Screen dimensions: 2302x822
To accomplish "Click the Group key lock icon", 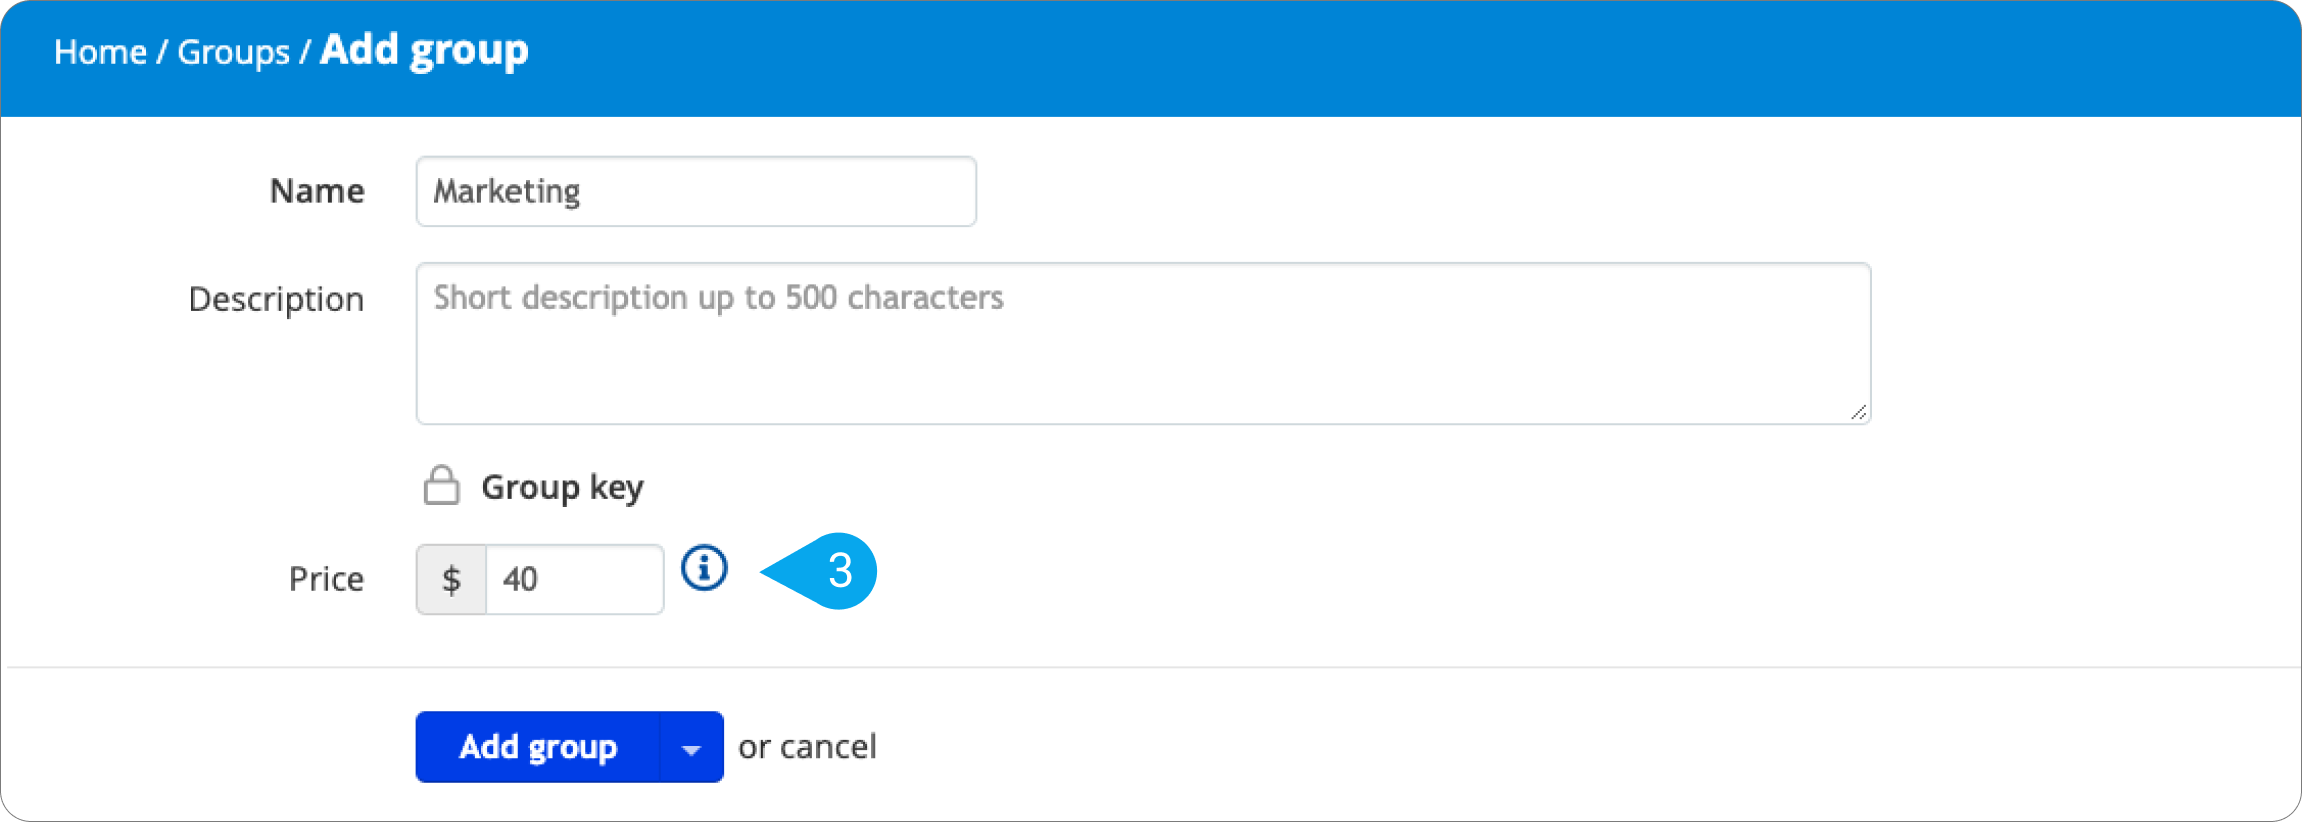I will pyautogui.click(x=441, y=485).
